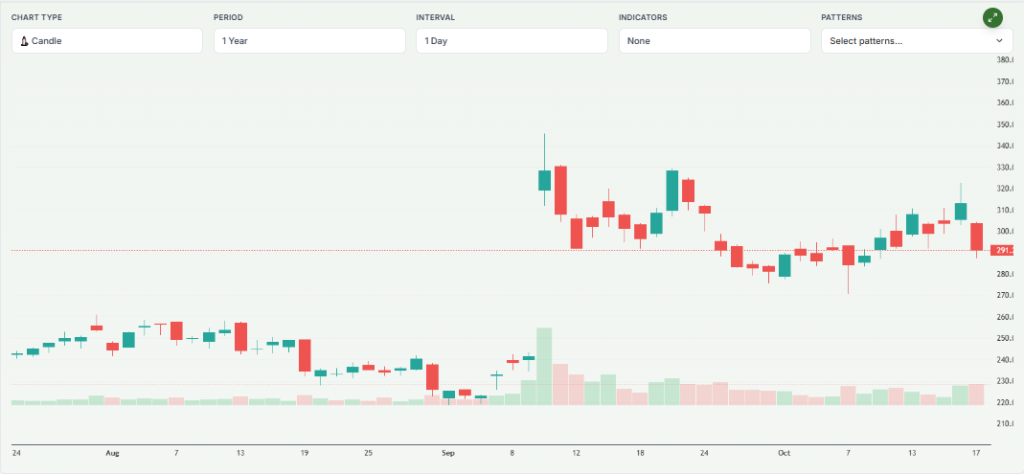Click the 350 level on the price axis
1024x474 pixels.
click(1001, 125)
